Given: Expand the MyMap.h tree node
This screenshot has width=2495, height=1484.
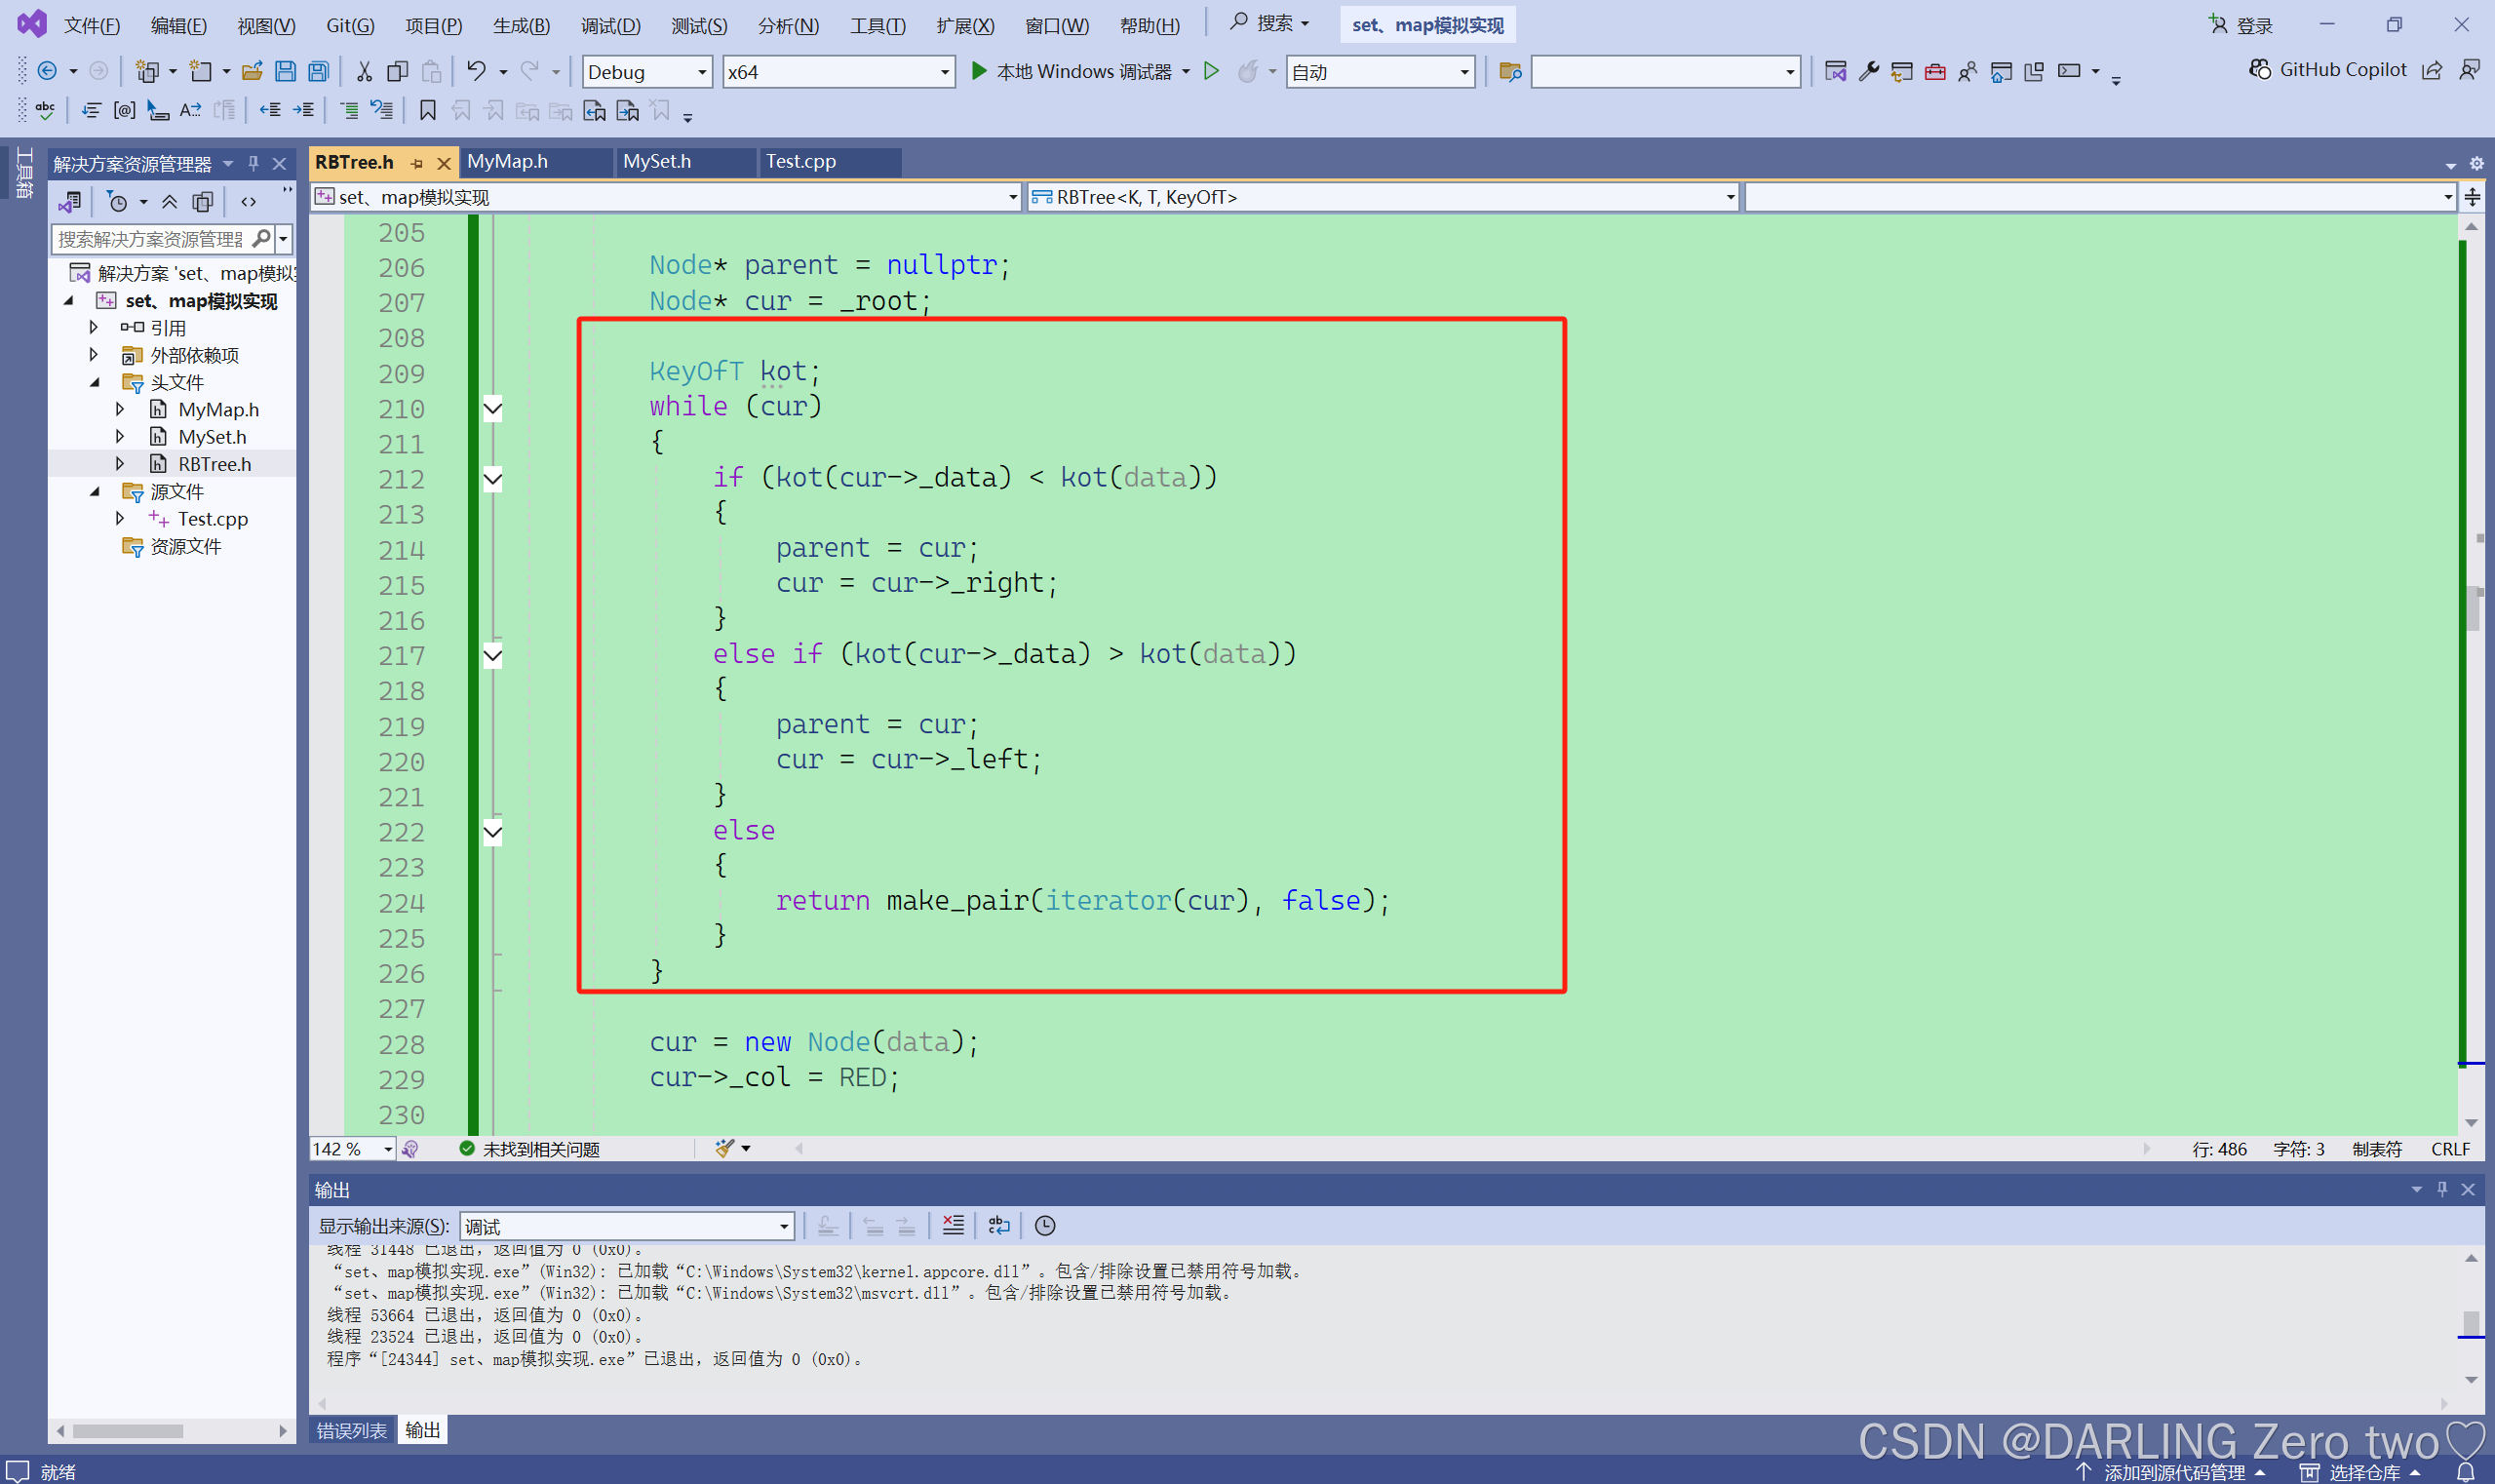Looking at the screenshot, I should [120, 409].
